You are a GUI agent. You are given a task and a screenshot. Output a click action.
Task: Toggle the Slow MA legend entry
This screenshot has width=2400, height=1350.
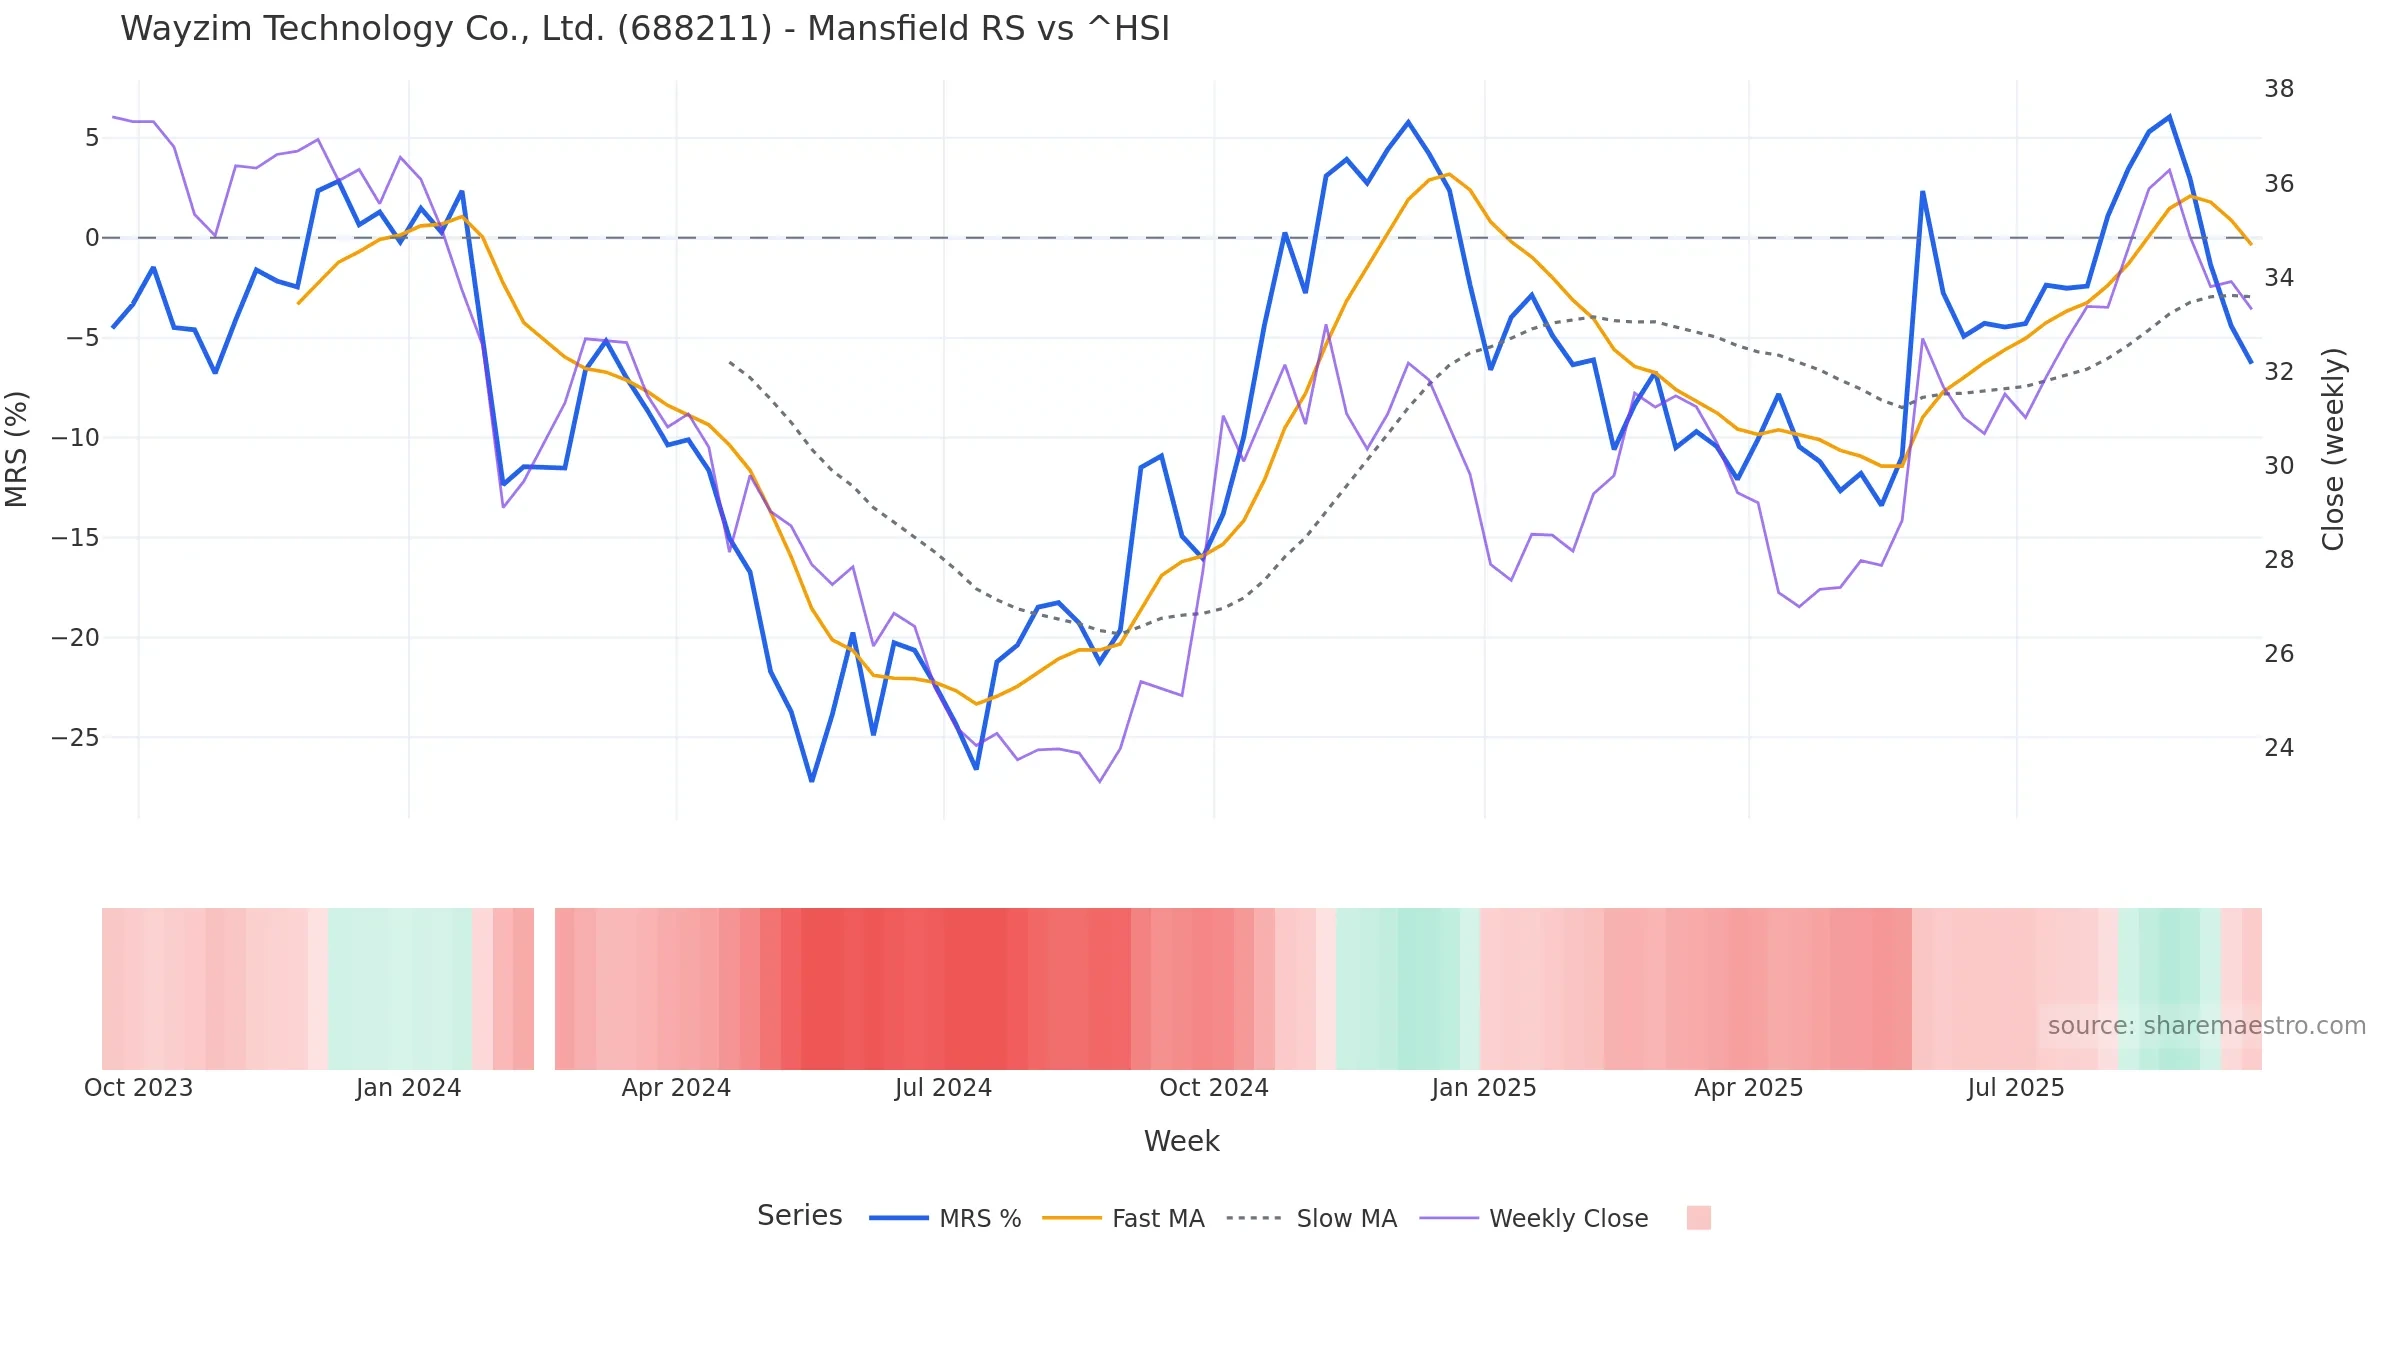click(1311, 1218)
